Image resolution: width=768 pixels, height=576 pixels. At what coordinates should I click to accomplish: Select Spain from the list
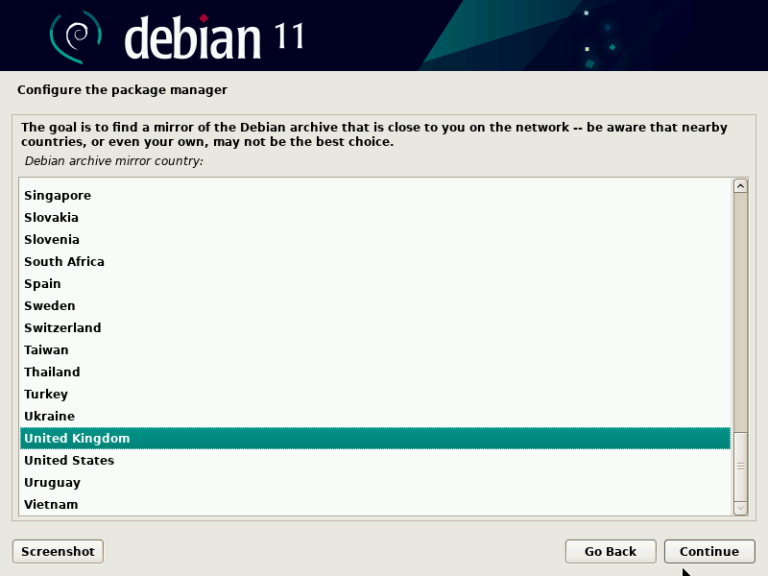click(x=42, y=284)
